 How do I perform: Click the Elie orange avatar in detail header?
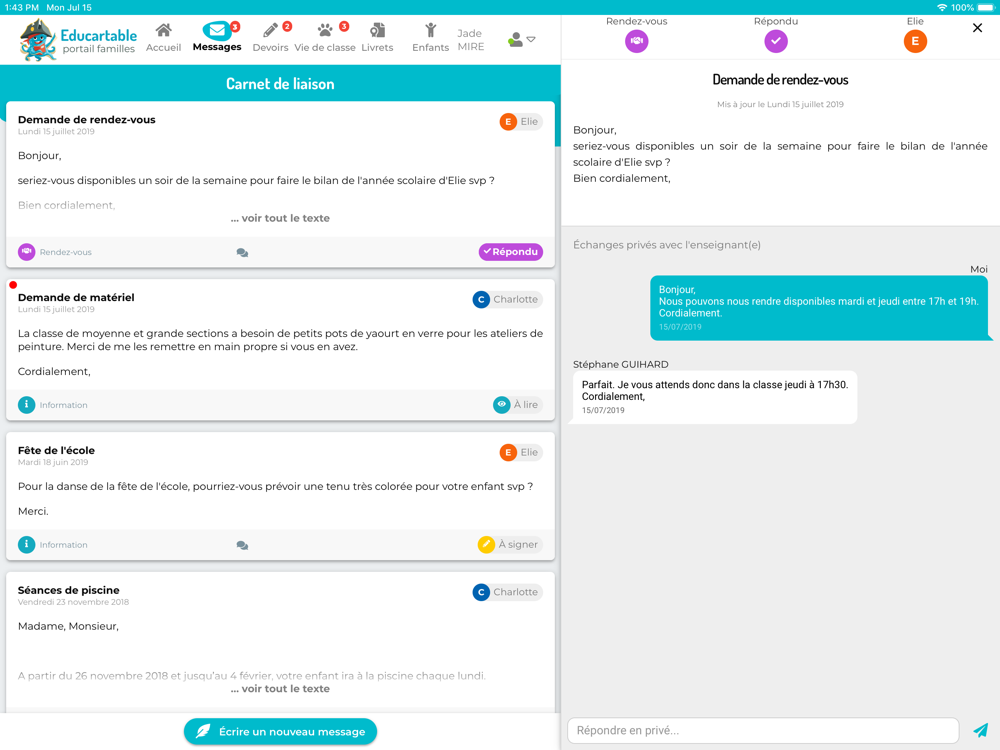(915, 41)
